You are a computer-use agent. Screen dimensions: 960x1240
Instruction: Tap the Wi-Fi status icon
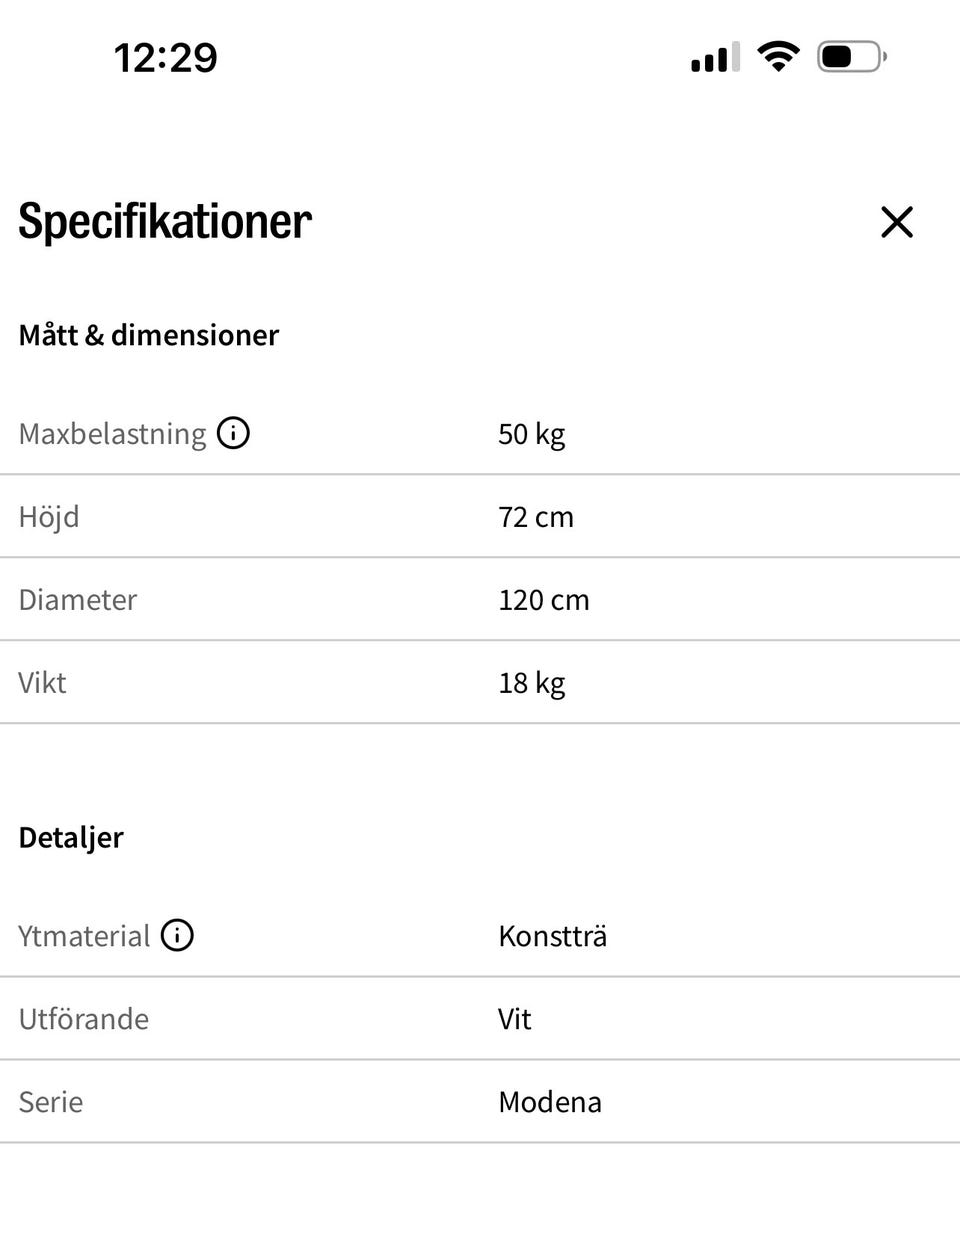[778, 56]
